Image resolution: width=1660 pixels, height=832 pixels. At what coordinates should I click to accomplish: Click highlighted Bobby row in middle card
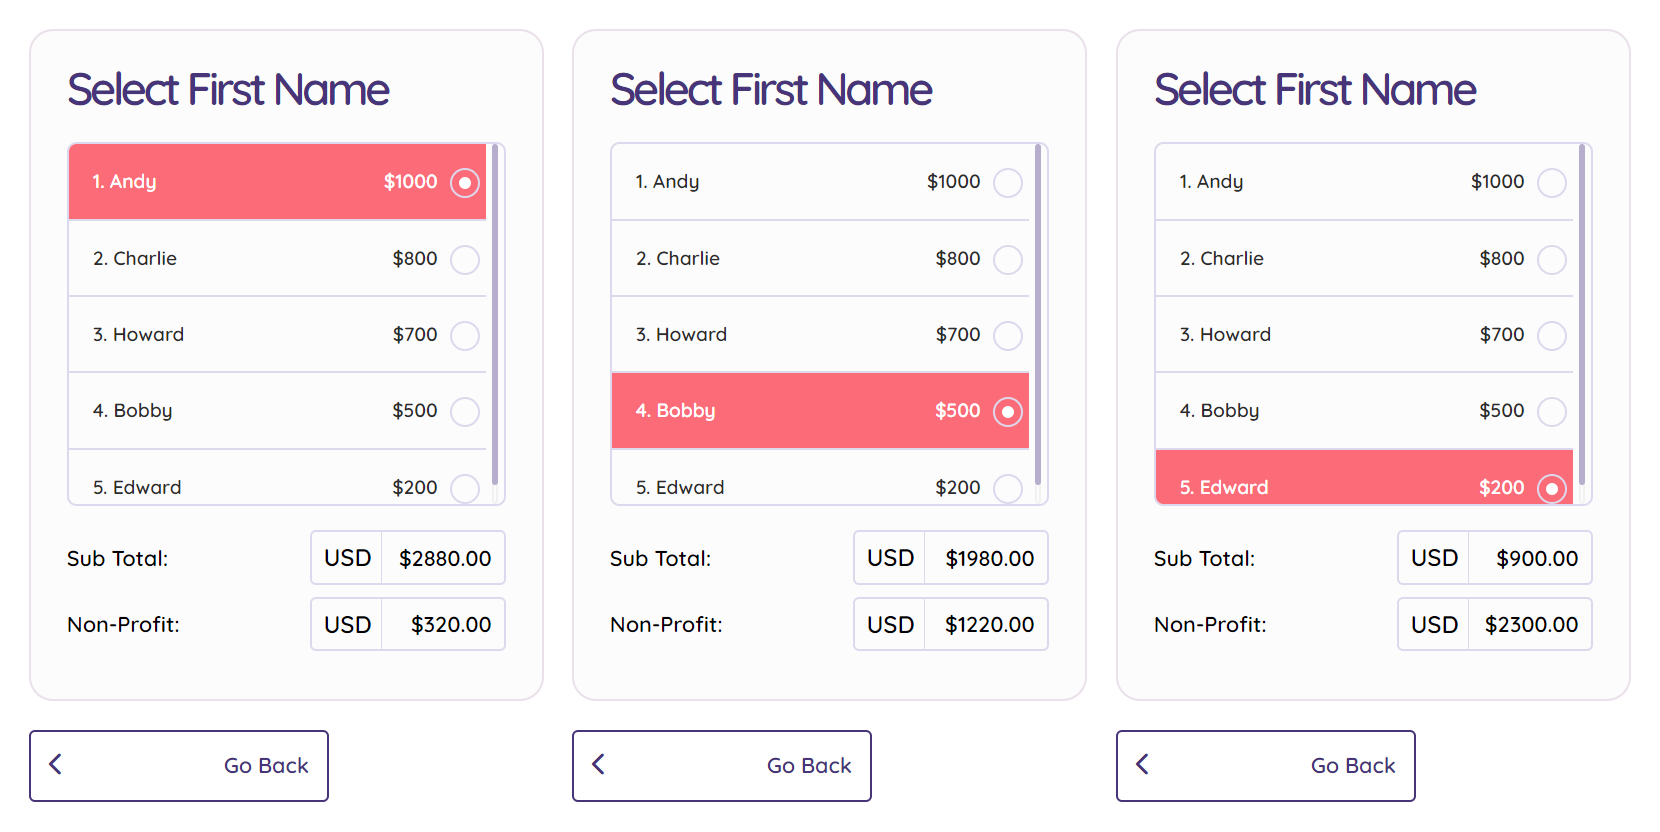tap(820, 411)
